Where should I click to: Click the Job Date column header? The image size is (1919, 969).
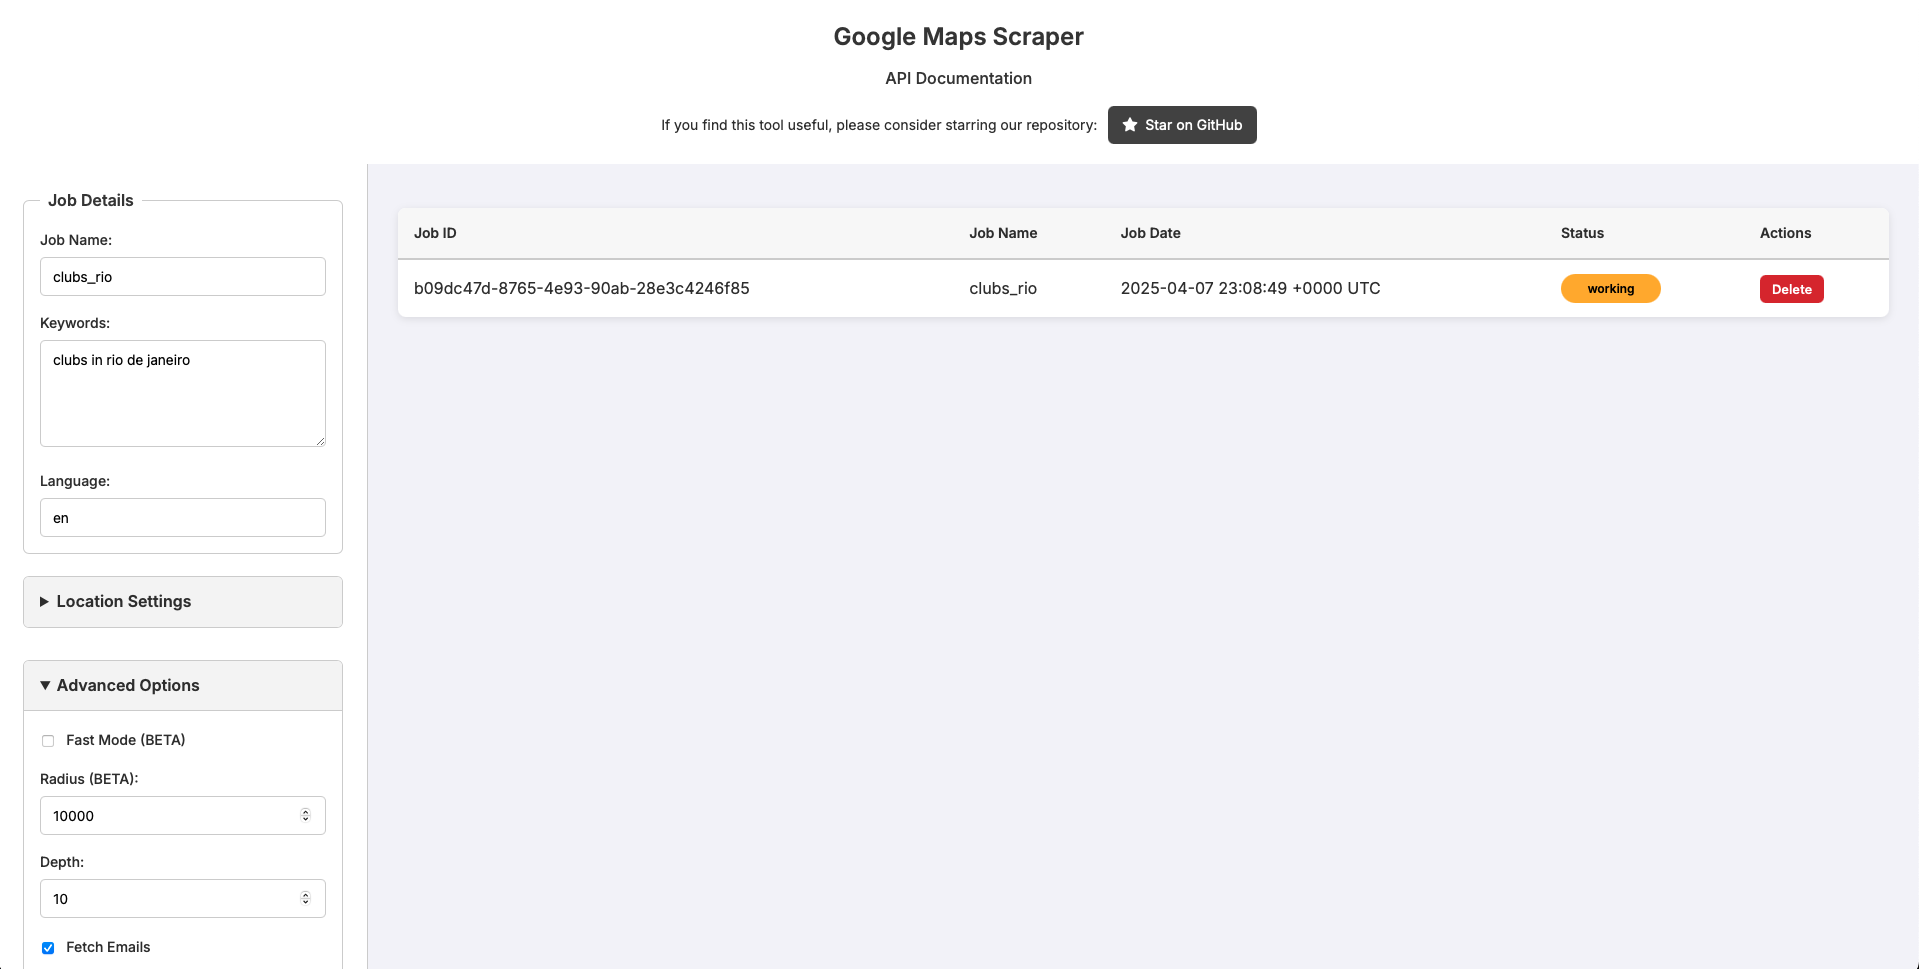(x=1150, y=233)
